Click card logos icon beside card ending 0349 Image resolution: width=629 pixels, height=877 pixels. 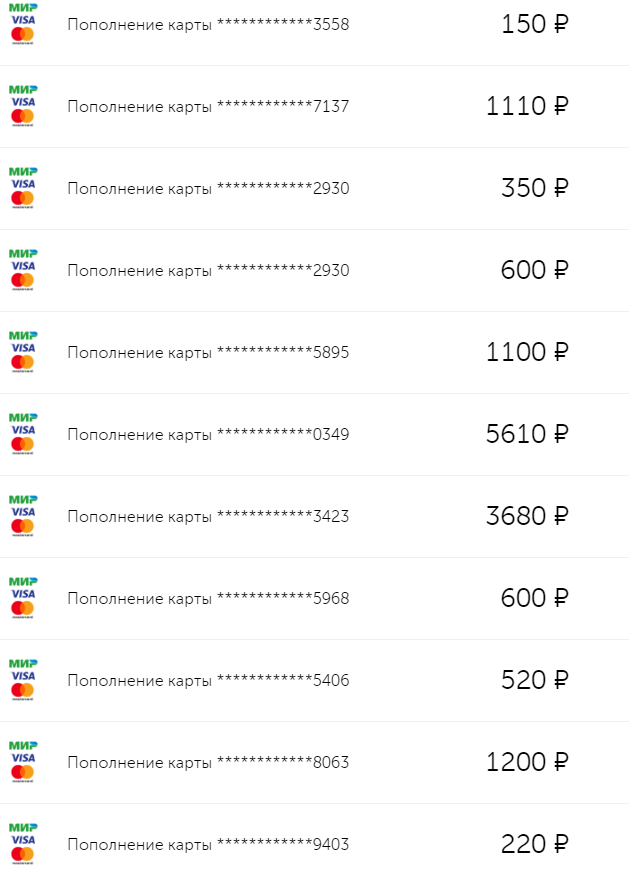pos(22,434)
